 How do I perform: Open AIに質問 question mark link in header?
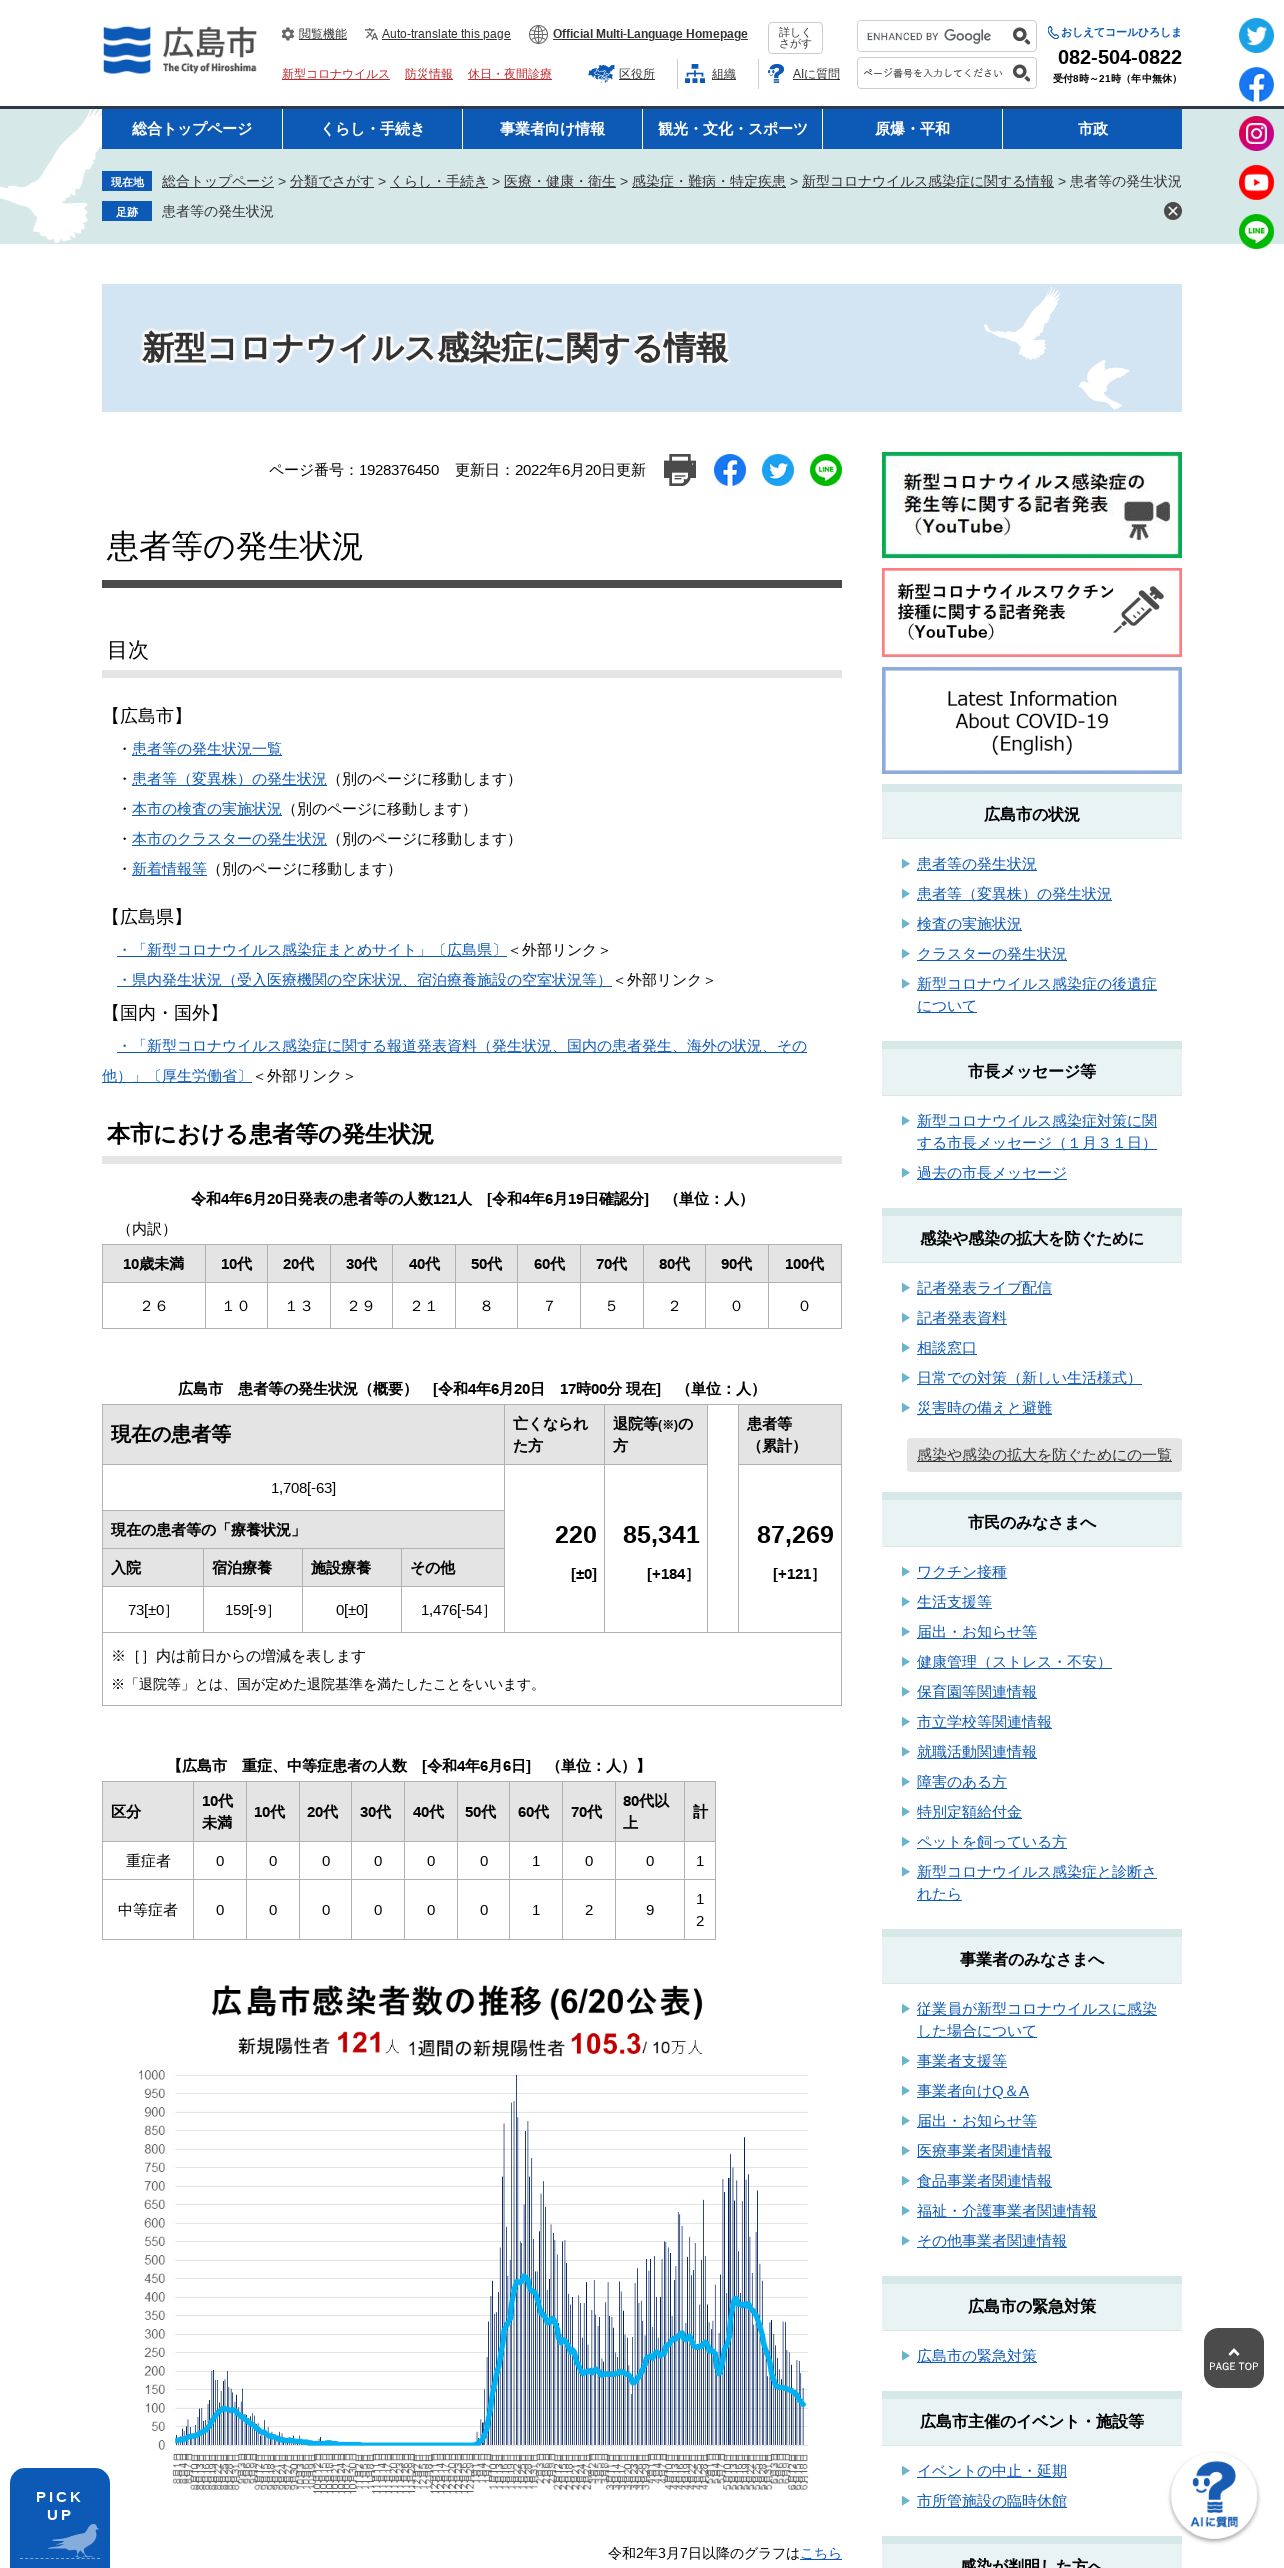click(804, 74)
